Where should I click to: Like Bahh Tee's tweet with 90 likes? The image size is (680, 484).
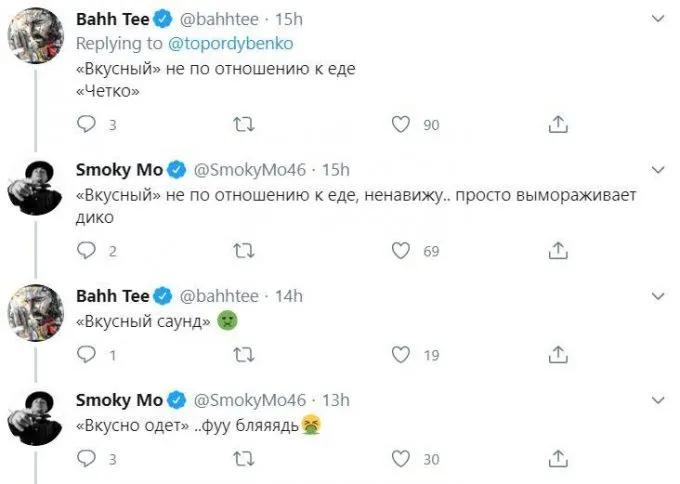point(401,124)
